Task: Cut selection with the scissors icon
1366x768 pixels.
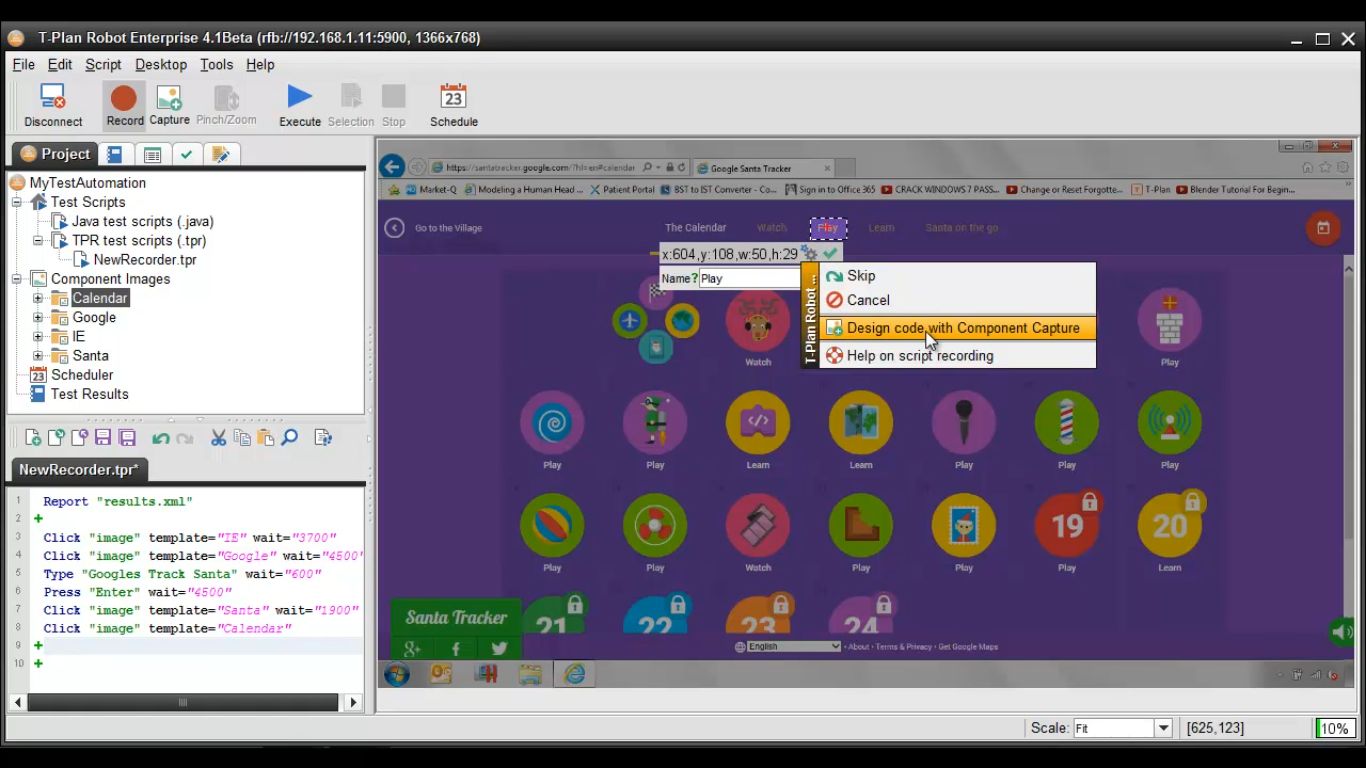Action: pyautogui.click(x=218, y=437)
